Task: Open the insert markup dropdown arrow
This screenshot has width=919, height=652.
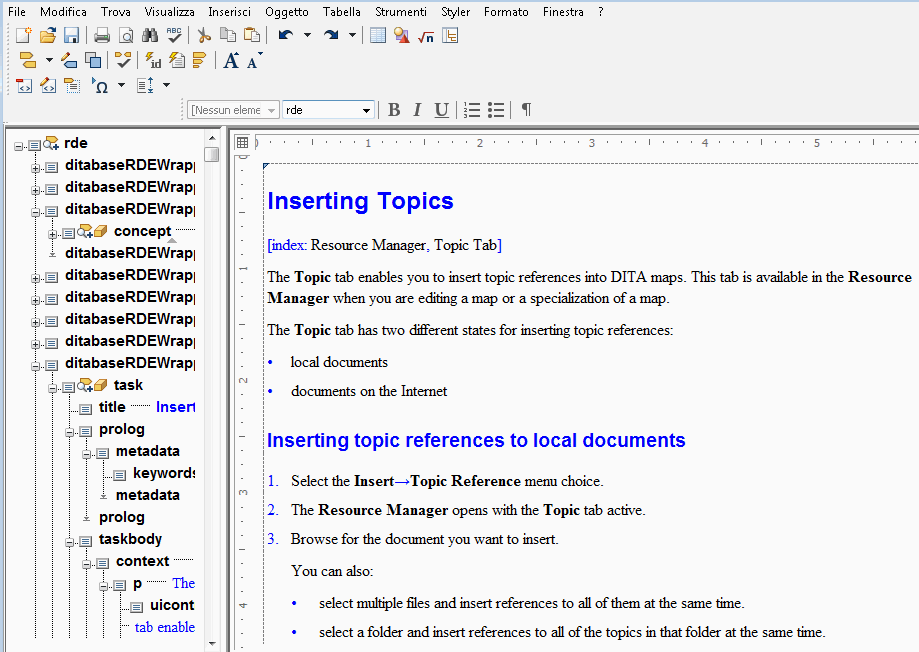Action: [49, 60]
